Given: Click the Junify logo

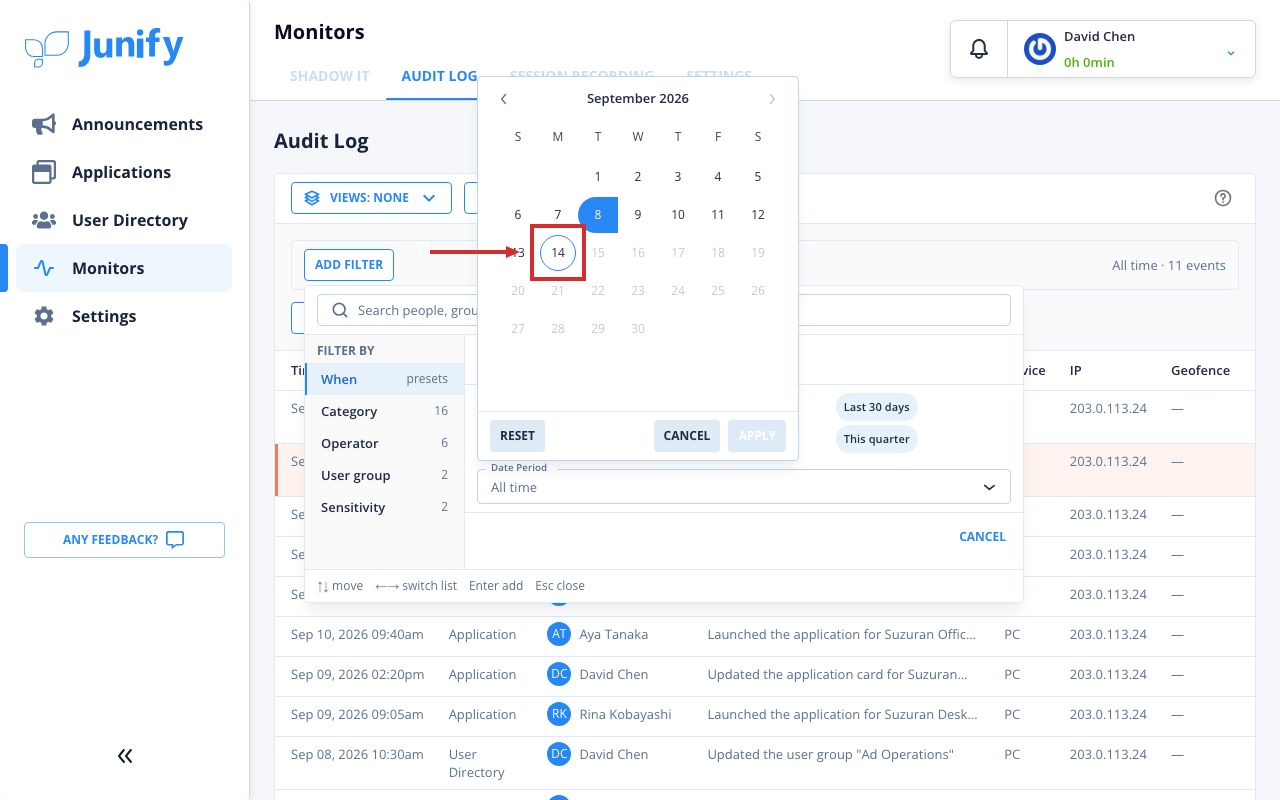Looking at the screenshot, I should click(104, 47).
